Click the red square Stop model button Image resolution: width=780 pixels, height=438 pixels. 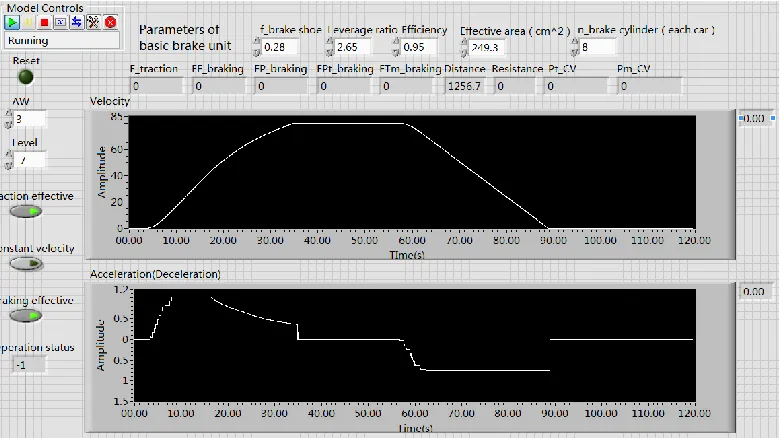coord(44,22)
